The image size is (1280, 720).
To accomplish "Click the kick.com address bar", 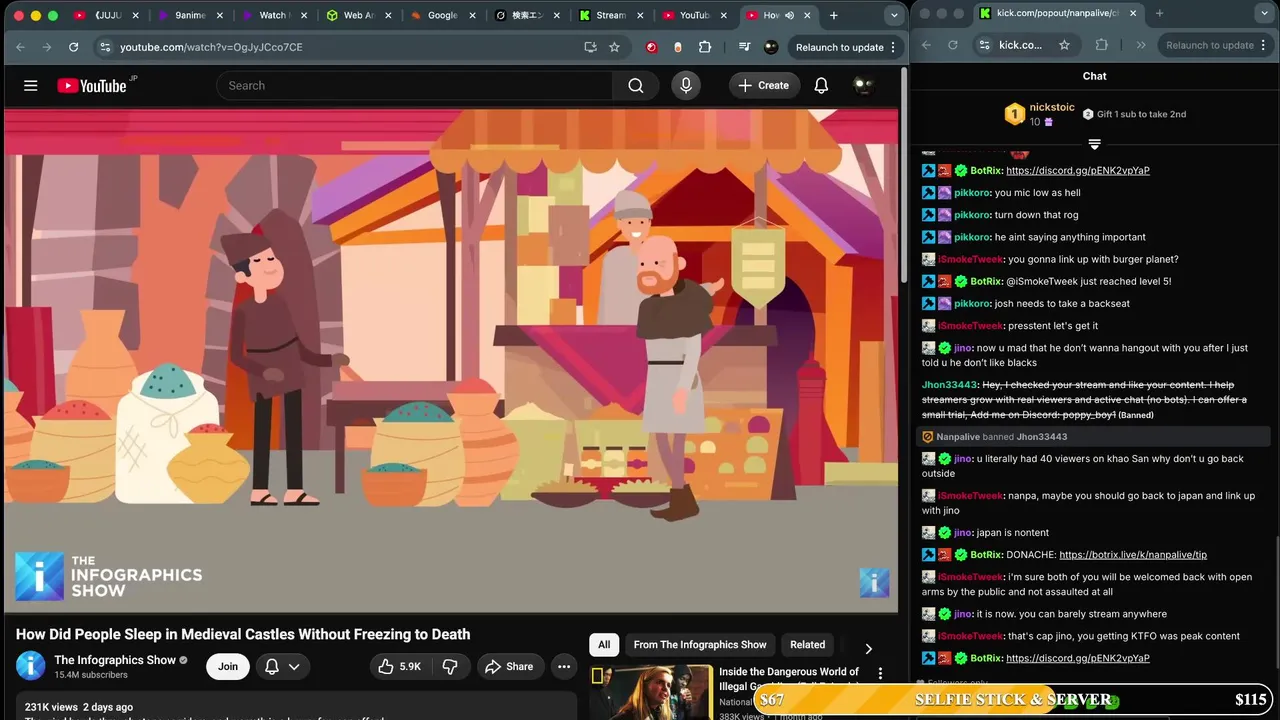I will (1020, 45).
